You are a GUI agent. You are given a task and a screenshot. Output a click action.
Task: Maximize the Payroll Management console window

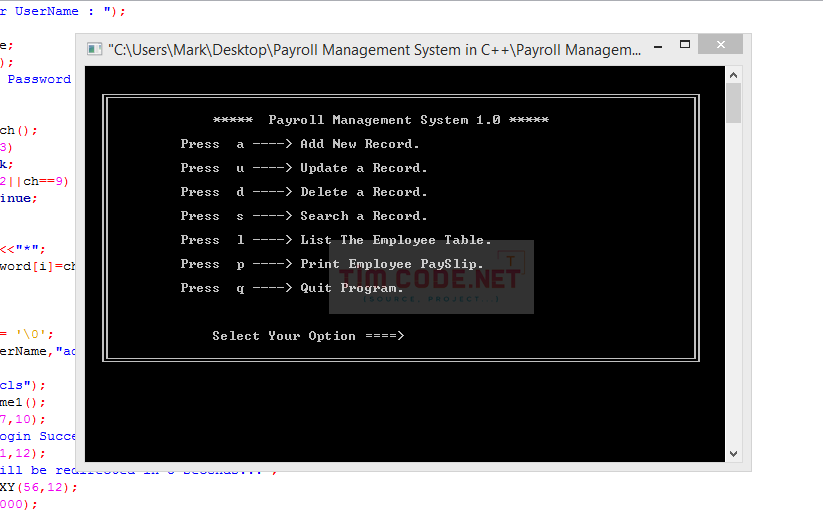(684, 45)
